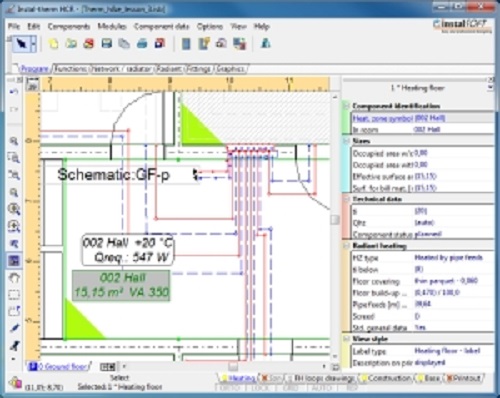500x398 pixels.
Task: Click the round zoom icon, fifth magnifier down
Action: 14,209
